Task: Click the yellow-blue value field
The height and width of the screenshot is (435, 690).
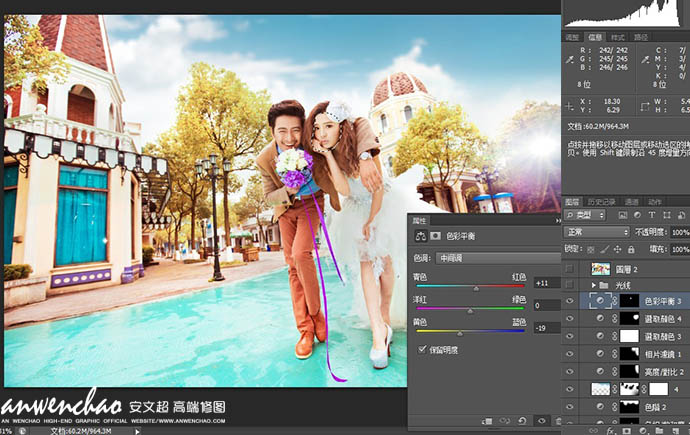Action: point(546,328)
